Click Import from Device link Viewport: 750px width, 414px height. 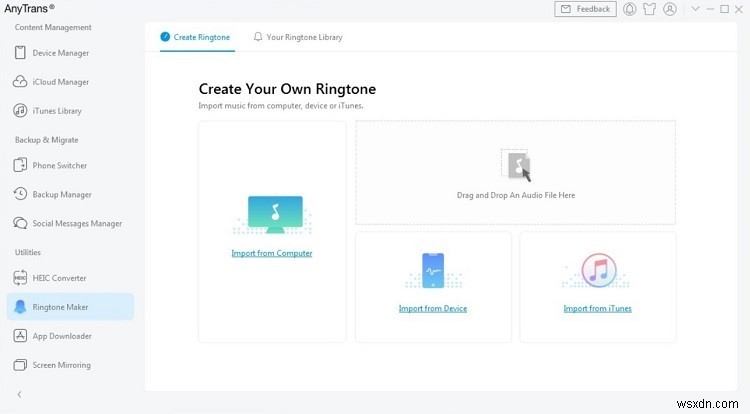tap(433, 308)
